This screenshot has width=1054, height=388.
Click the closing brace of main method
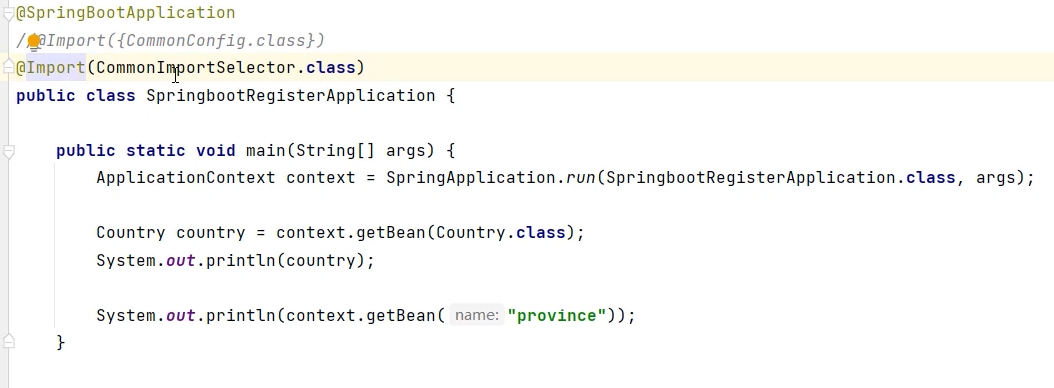(x=60, y=342)
